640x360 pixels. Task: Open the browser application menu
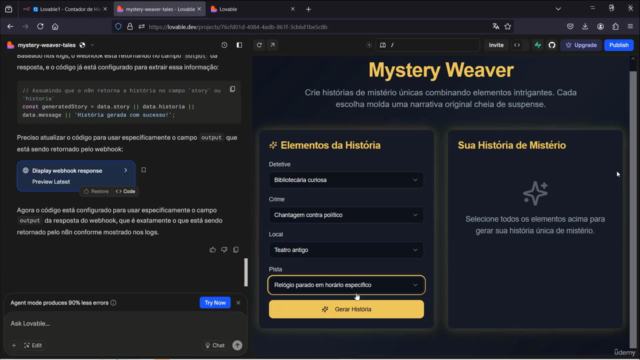point(630,27)
